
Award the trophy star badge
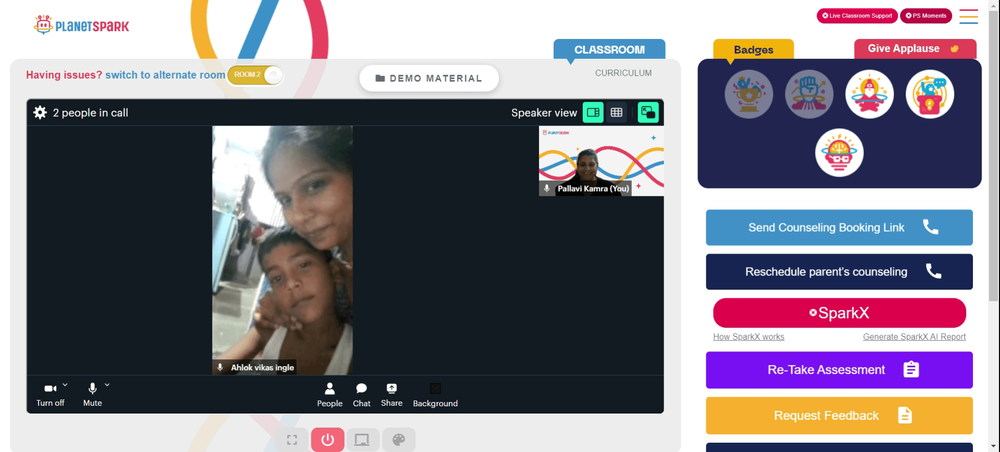[x=749, y=94]
